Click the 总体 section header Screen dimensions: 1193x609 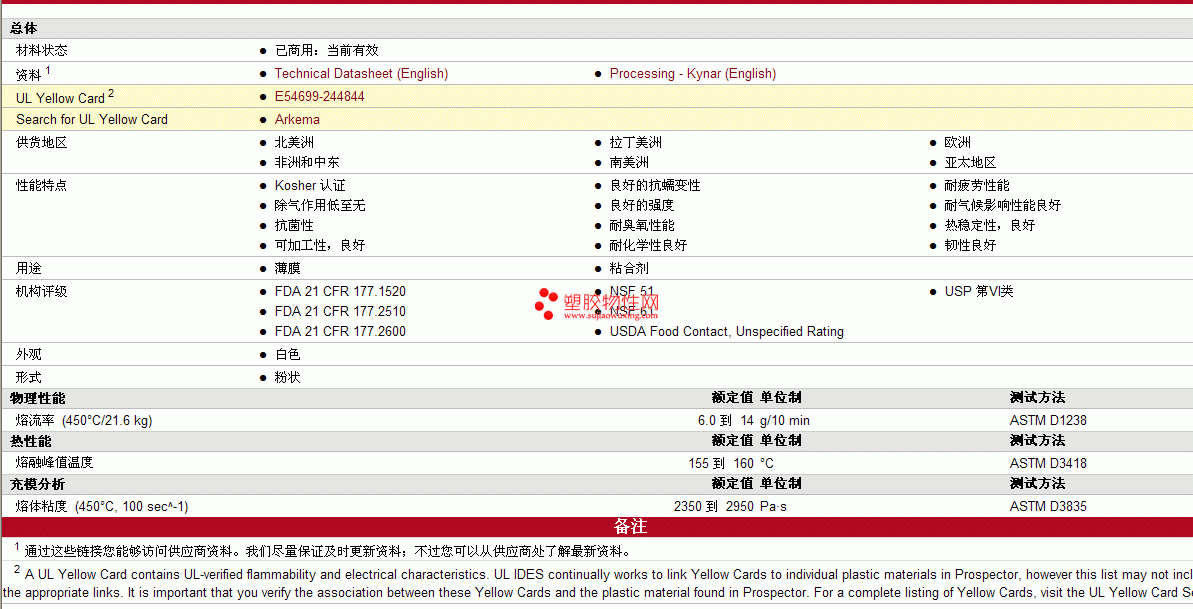pos(24,29)
